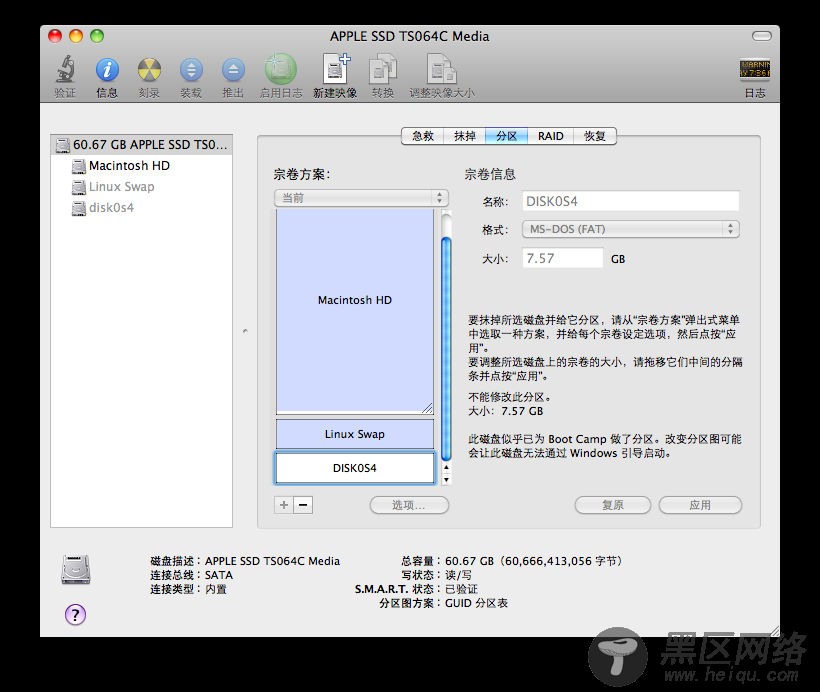Switch to the Partition (分区) tab
The height and width of the screenshot is (692, 820).
506,136
